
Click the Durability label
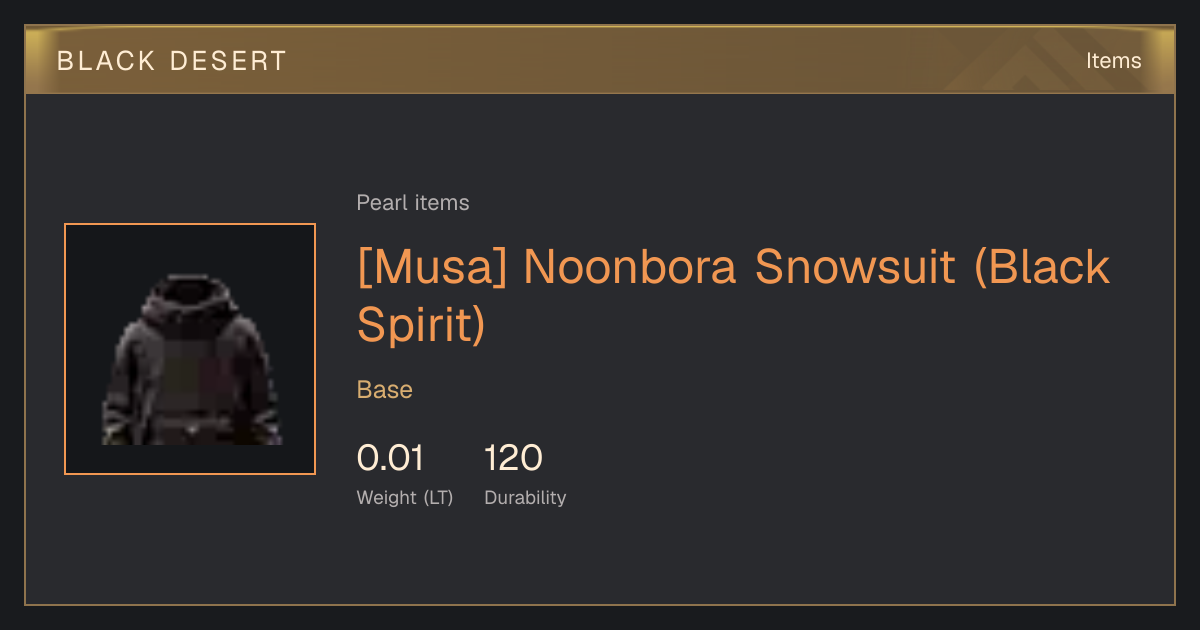525,498
